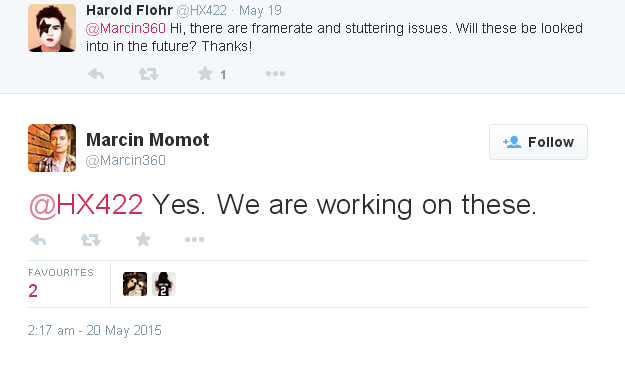The width and height of the screenshot is (625, 372).
Task: Open the 2:17 am 20 May 2015 timestamp
Action: click(x=94, y=331)
